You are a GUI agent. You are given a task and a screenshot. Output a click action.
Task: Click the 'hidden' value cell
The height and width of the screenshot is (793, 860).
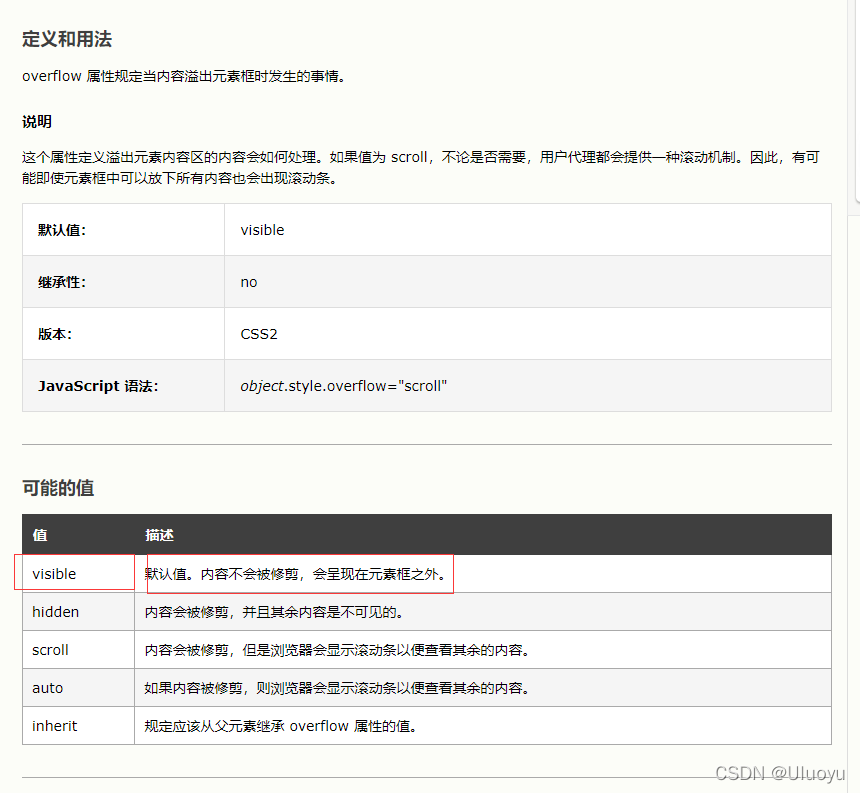(78, 612)
